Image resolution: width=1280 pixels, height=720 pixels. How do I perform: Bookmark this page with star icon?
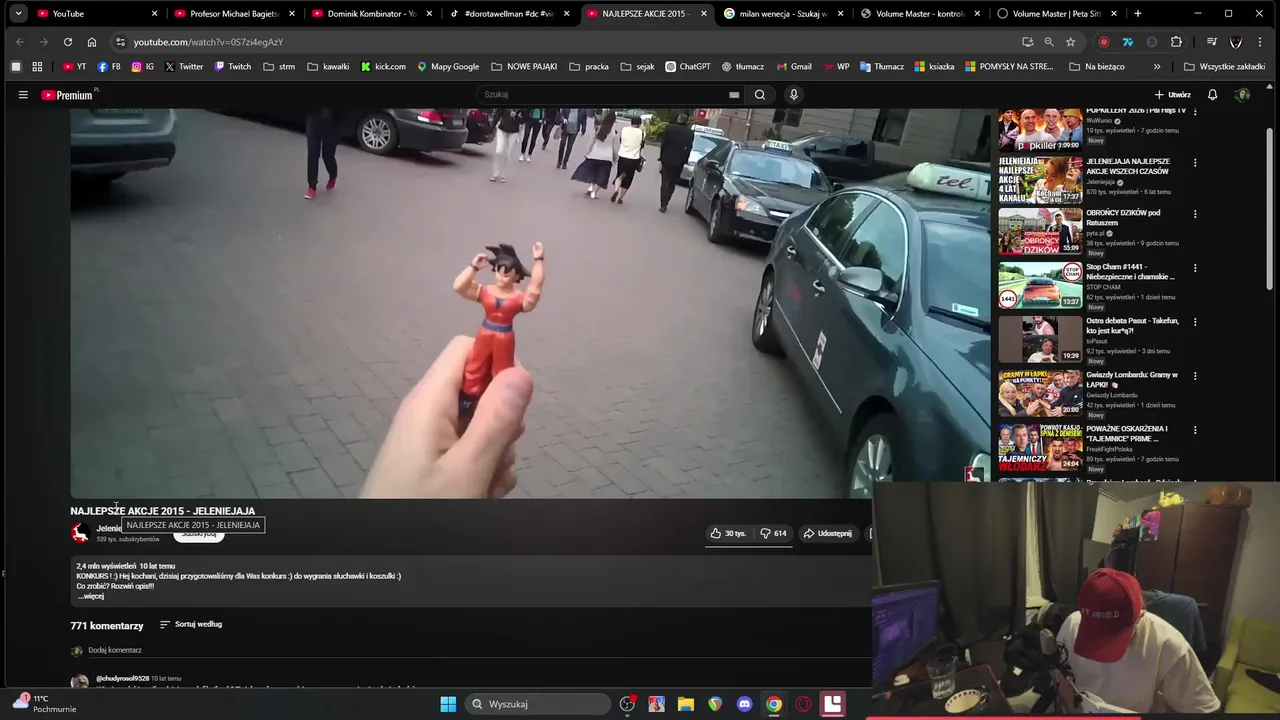click(x=1070, y=42)
